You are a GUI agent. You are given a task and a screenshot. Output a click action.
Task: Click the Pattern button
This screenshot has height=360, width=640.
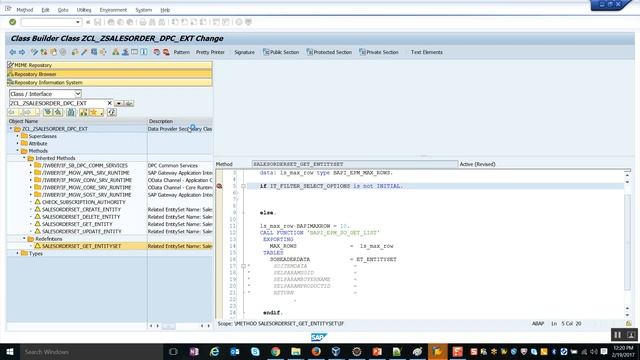point(182,52)
